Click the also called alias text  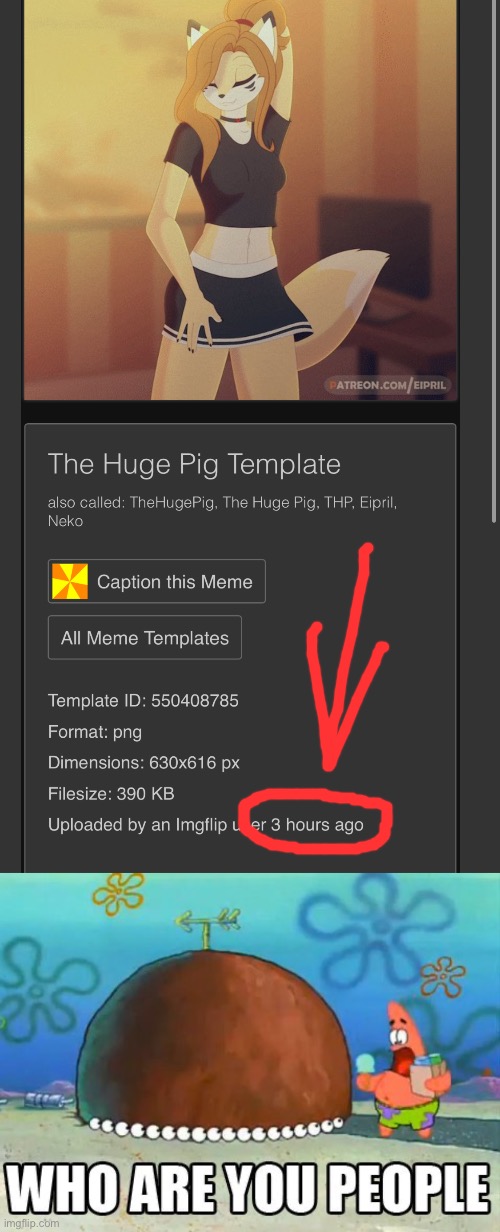(222, 511)
